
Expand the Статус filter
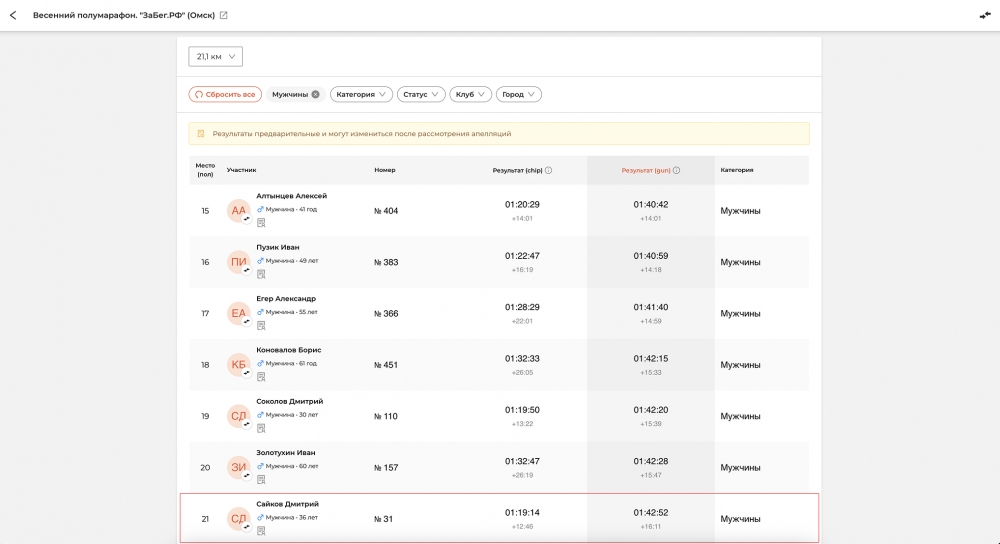(420, 94)
